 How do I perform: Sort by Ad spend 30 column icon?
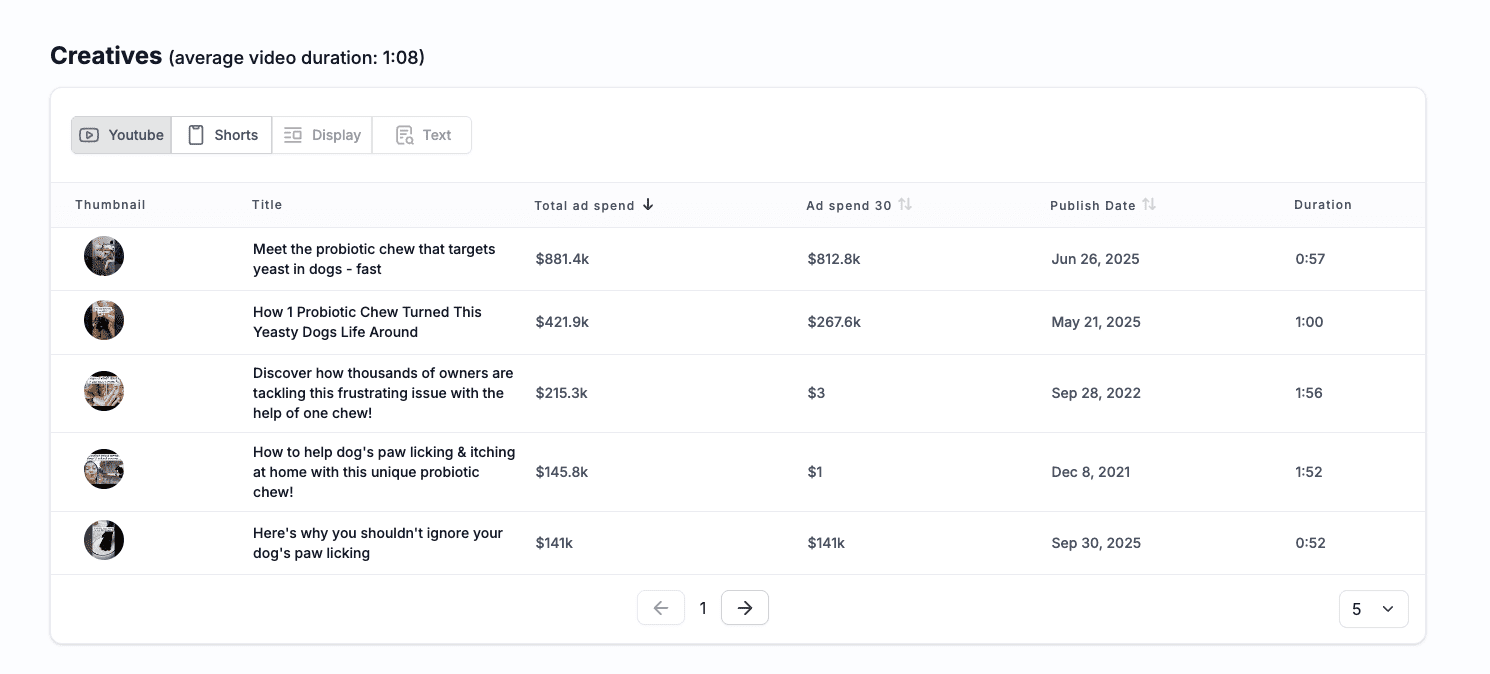(x=905, y=205)
